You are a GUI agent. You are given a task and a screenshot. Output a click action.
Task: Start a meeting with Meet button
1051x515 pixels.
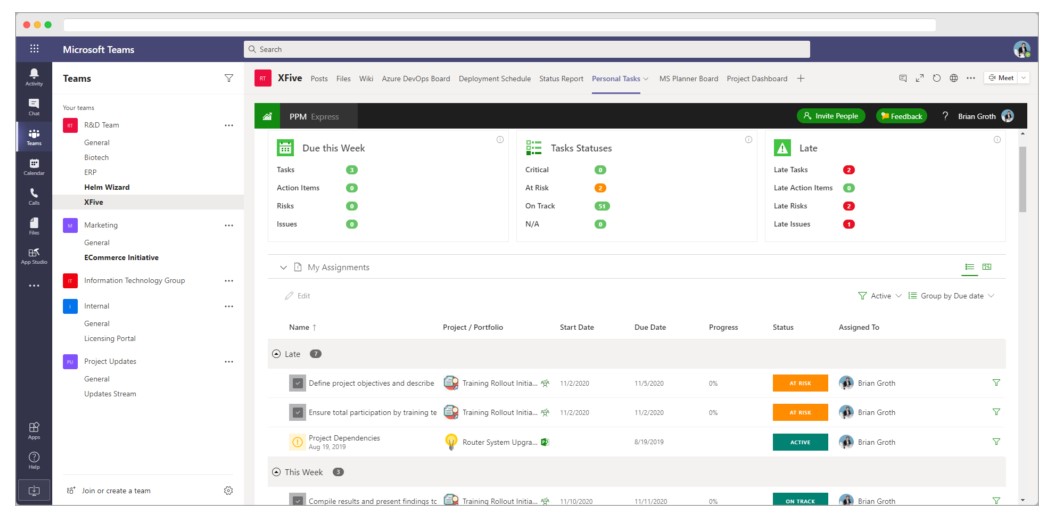click(1001, 78)
